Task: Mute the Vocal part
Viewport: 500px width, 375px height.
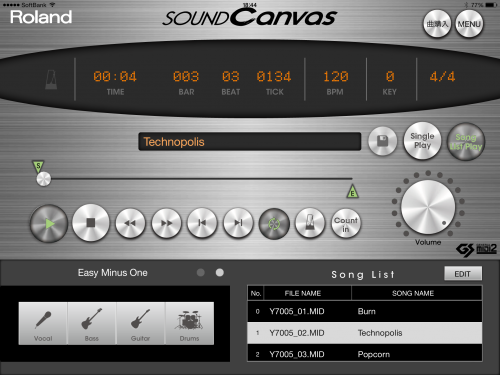Action: (43, 323)
